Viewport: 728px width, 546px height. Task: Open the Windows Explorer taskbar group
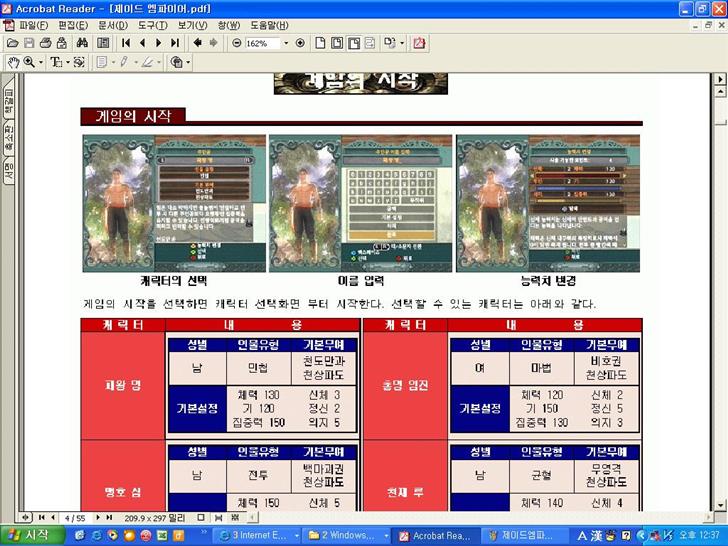pyautogui.click(x=348, y=536)
